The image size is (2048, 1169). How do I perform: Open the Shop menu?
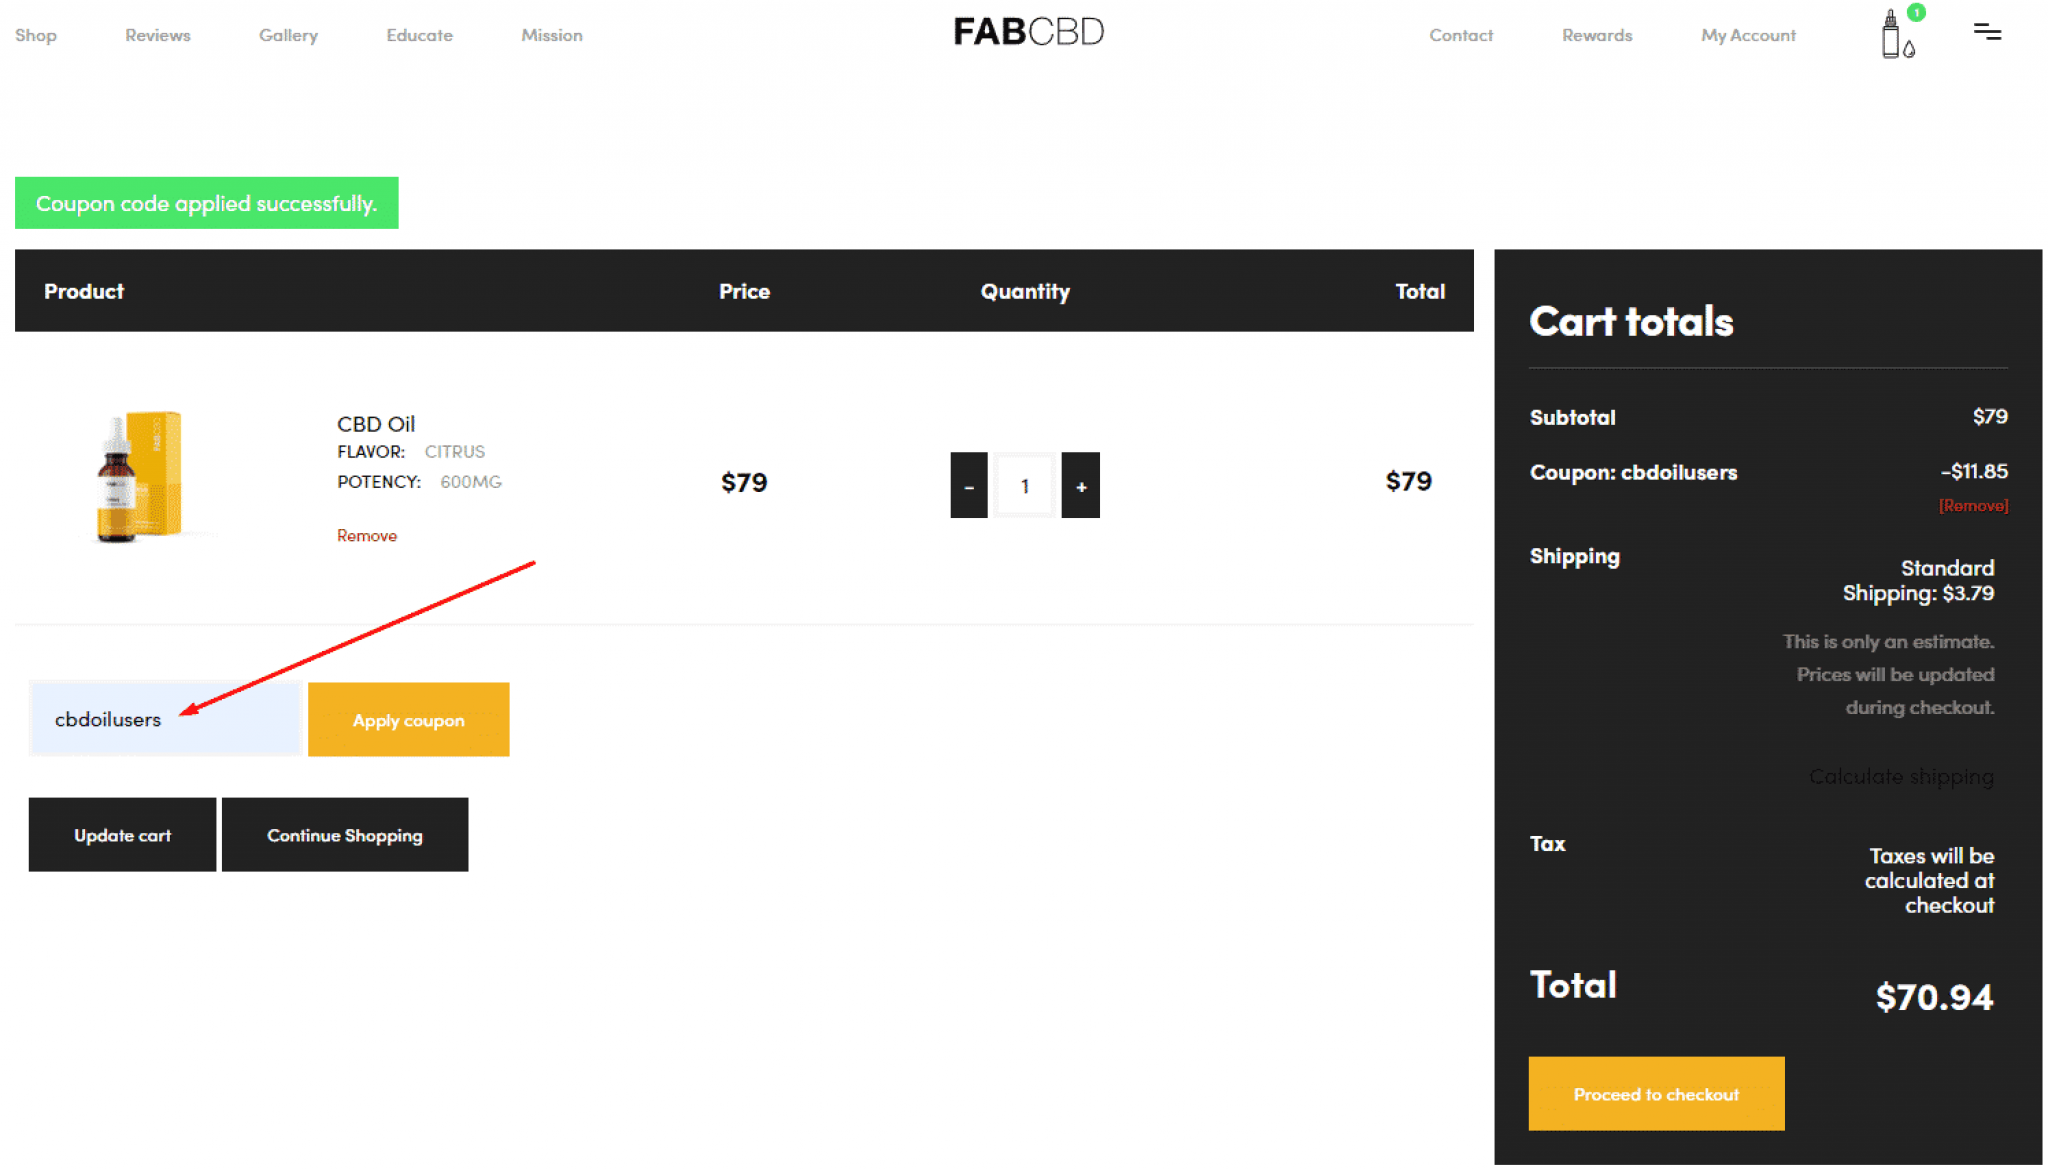tap(36, 35)
